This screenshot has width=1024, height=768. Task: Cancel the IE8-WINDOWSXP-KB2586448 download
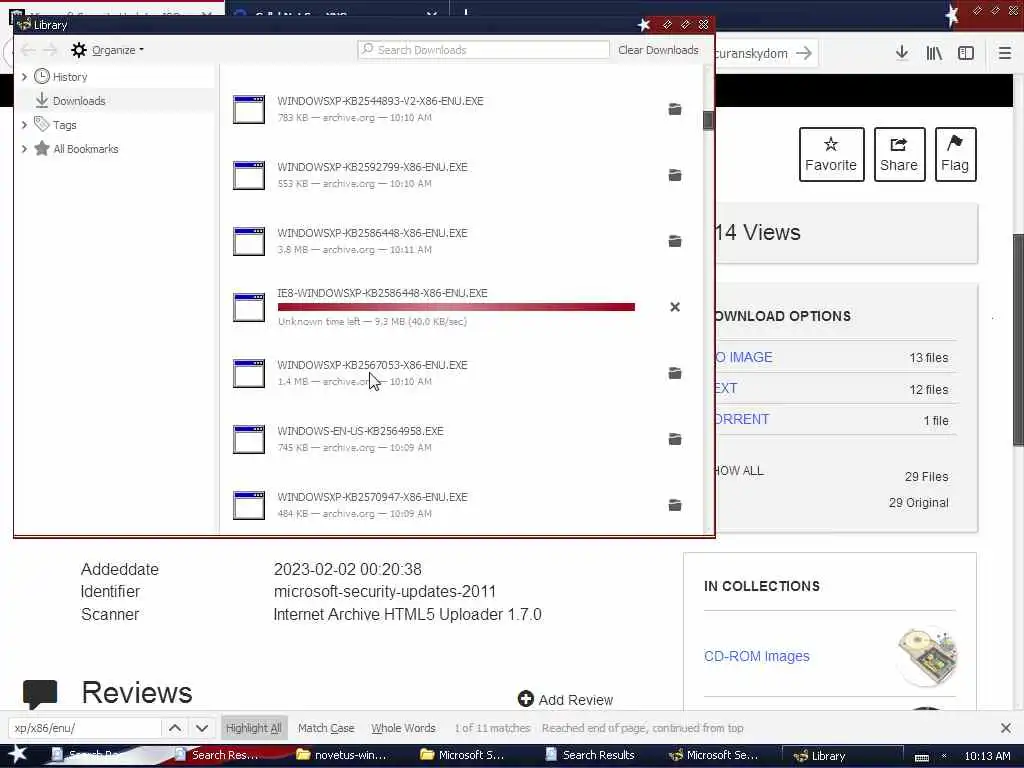point(675,307)
